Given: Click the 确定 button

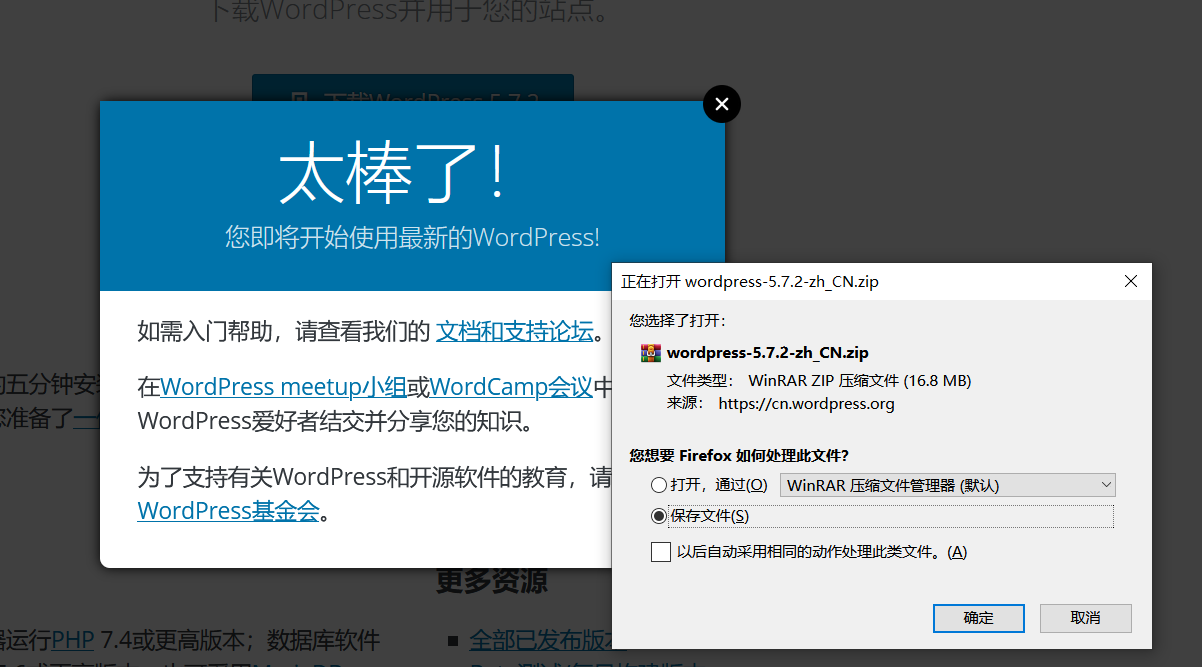Looking at the screenshot, I should click(978, 618).
